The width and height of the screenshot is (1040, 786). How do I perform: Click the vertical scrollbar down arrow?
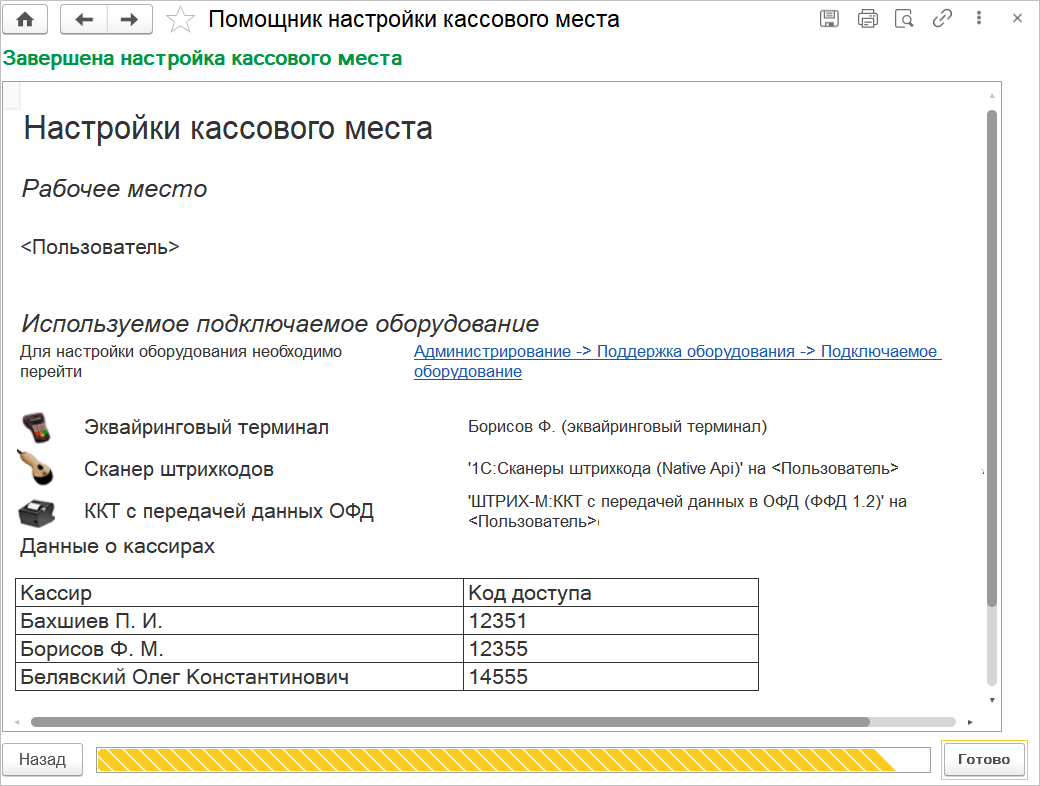(991, 700)
